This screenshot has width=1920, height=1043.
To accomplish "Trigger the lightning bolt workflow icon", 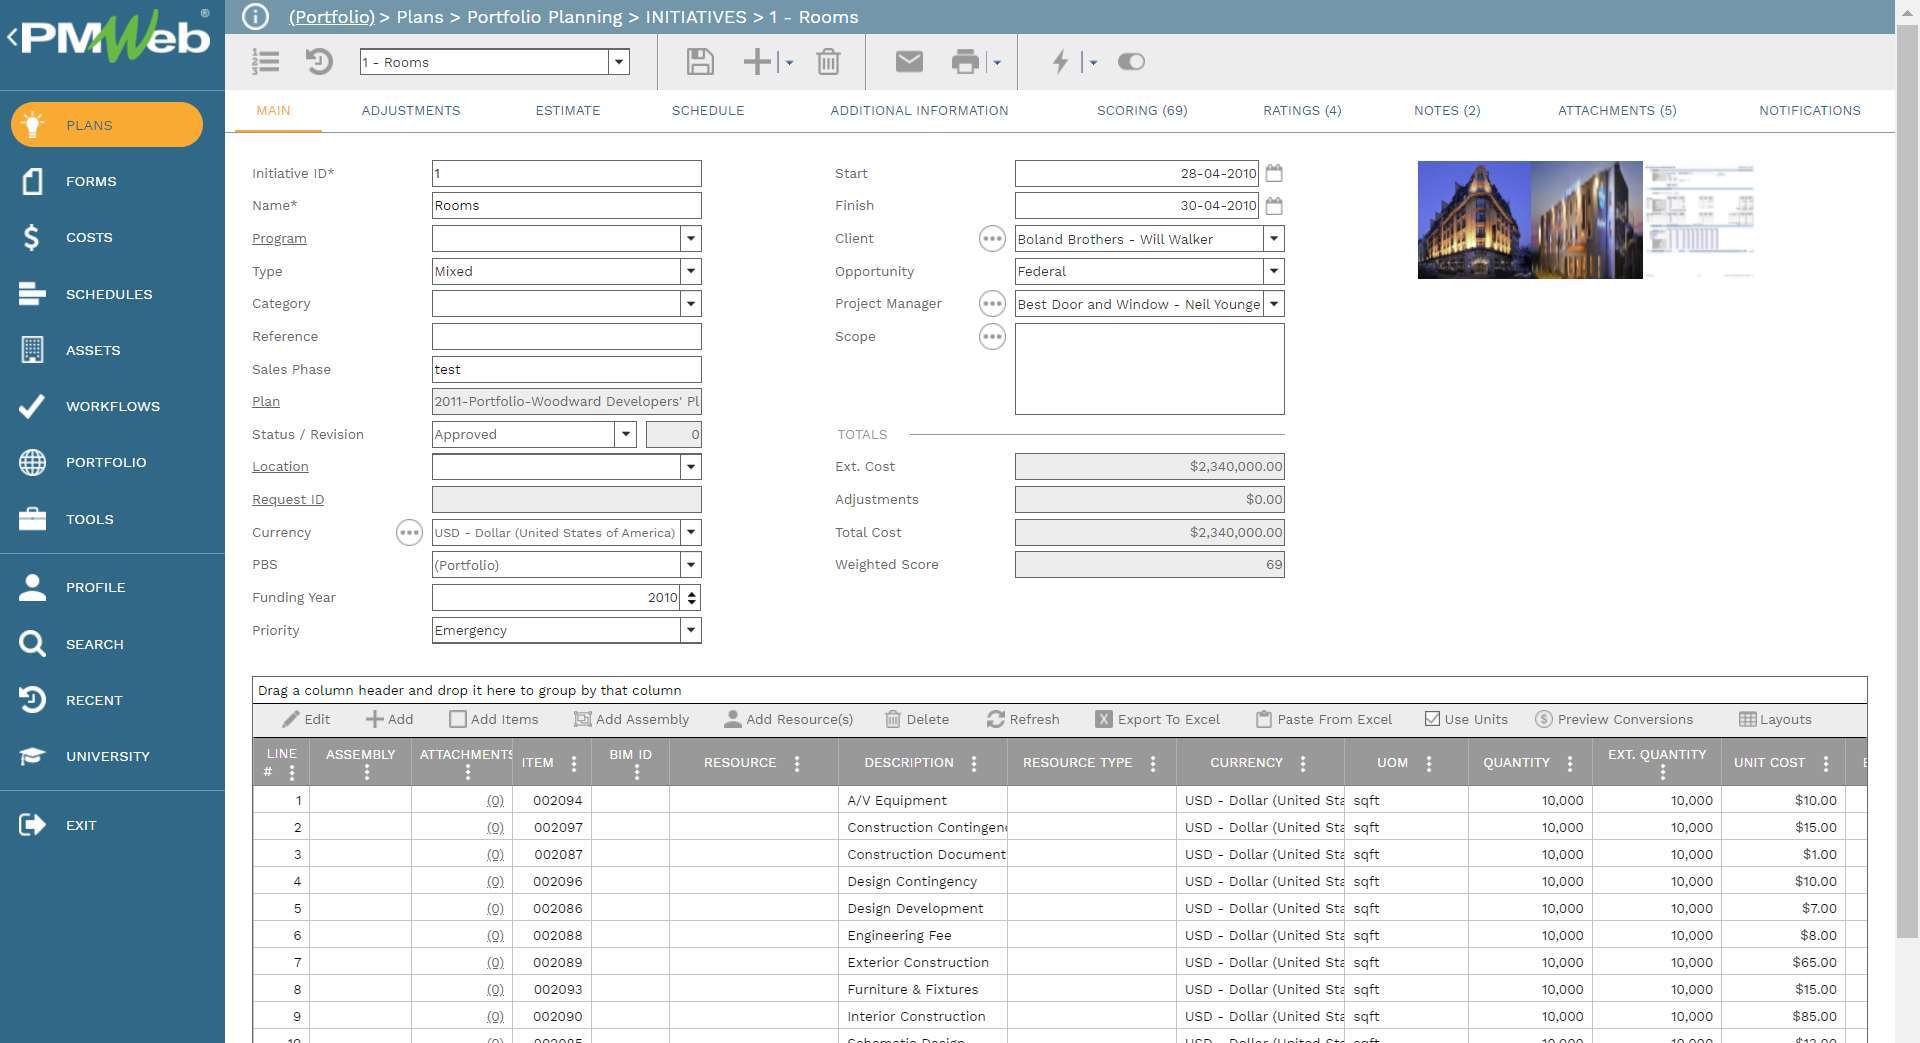I will pos(1062,62).
